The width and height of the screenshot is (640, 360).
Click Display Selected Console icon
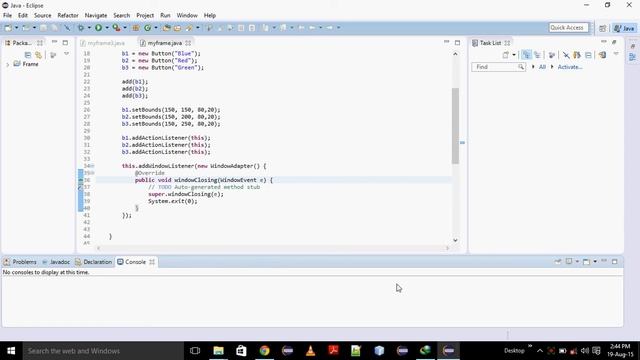point(569,262)
